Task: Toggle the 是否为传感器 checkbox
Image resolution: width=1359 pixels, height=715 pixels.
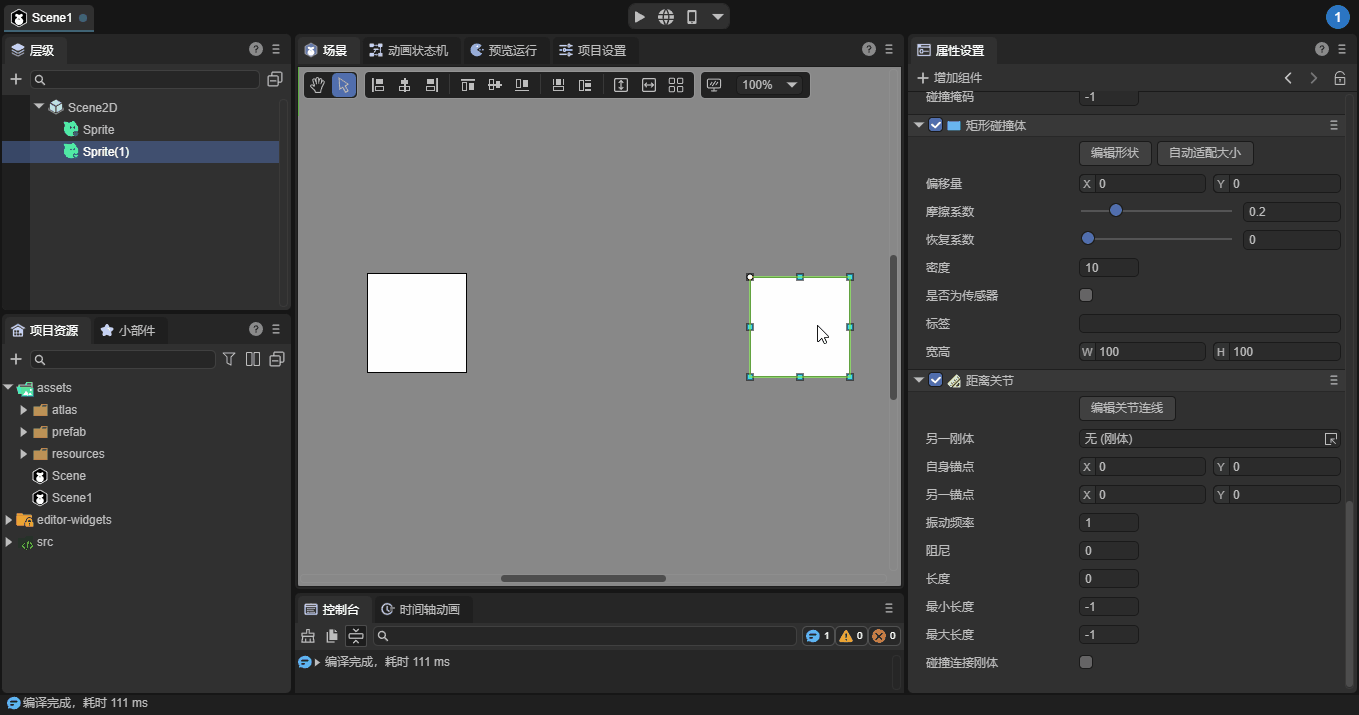Action: click(x=1085, y=295)
